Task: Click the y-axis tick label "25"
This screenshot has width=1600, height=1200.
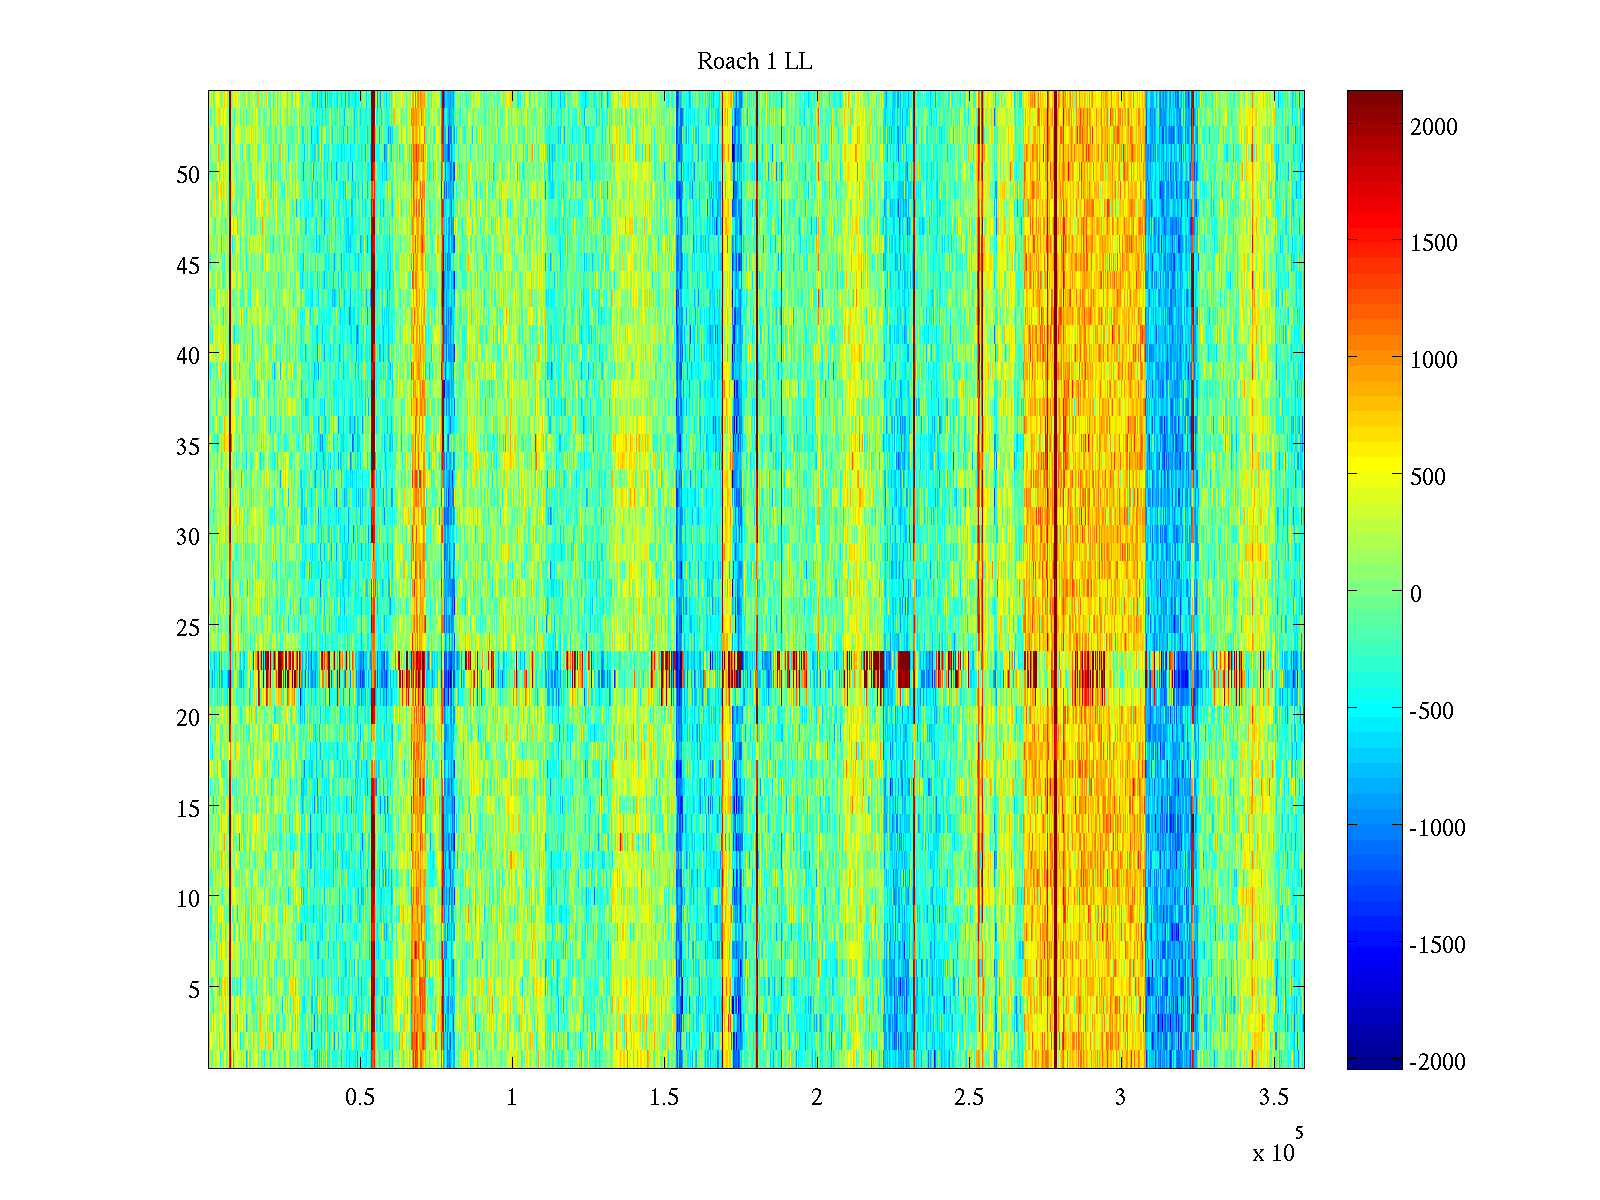Action: [x=188, y=627]
